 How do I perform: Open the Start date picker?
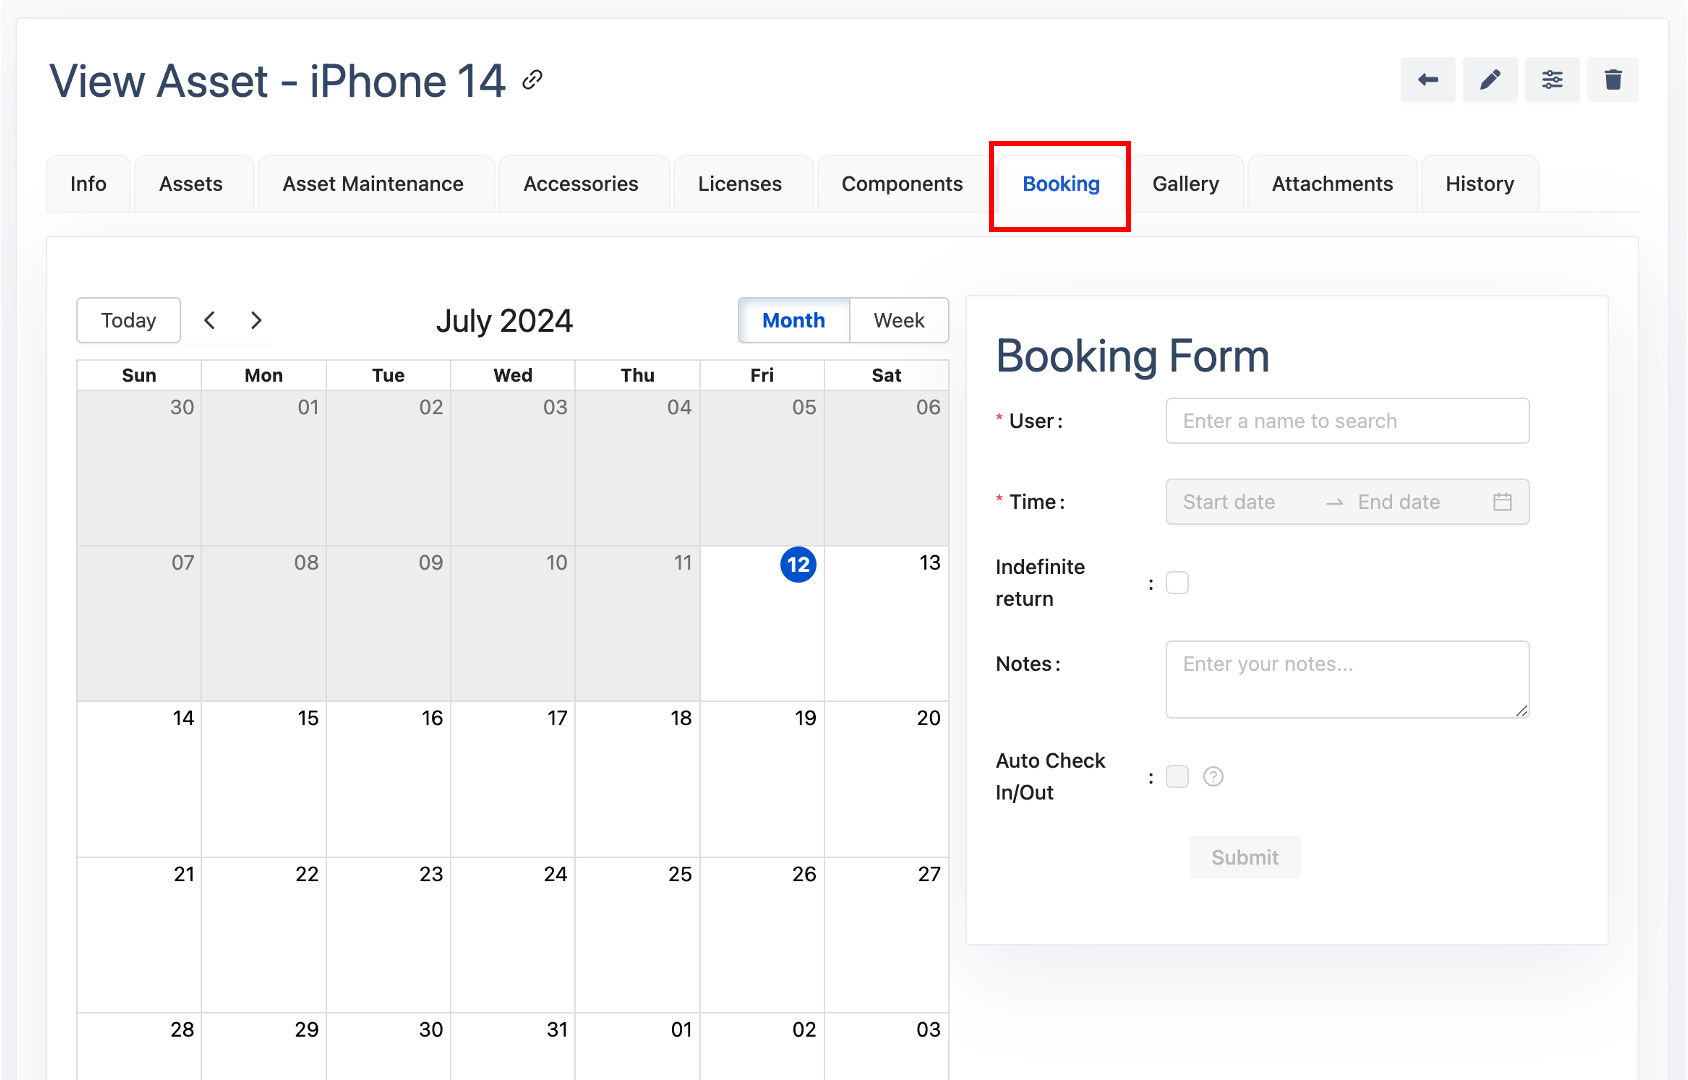click(1240, 502)
